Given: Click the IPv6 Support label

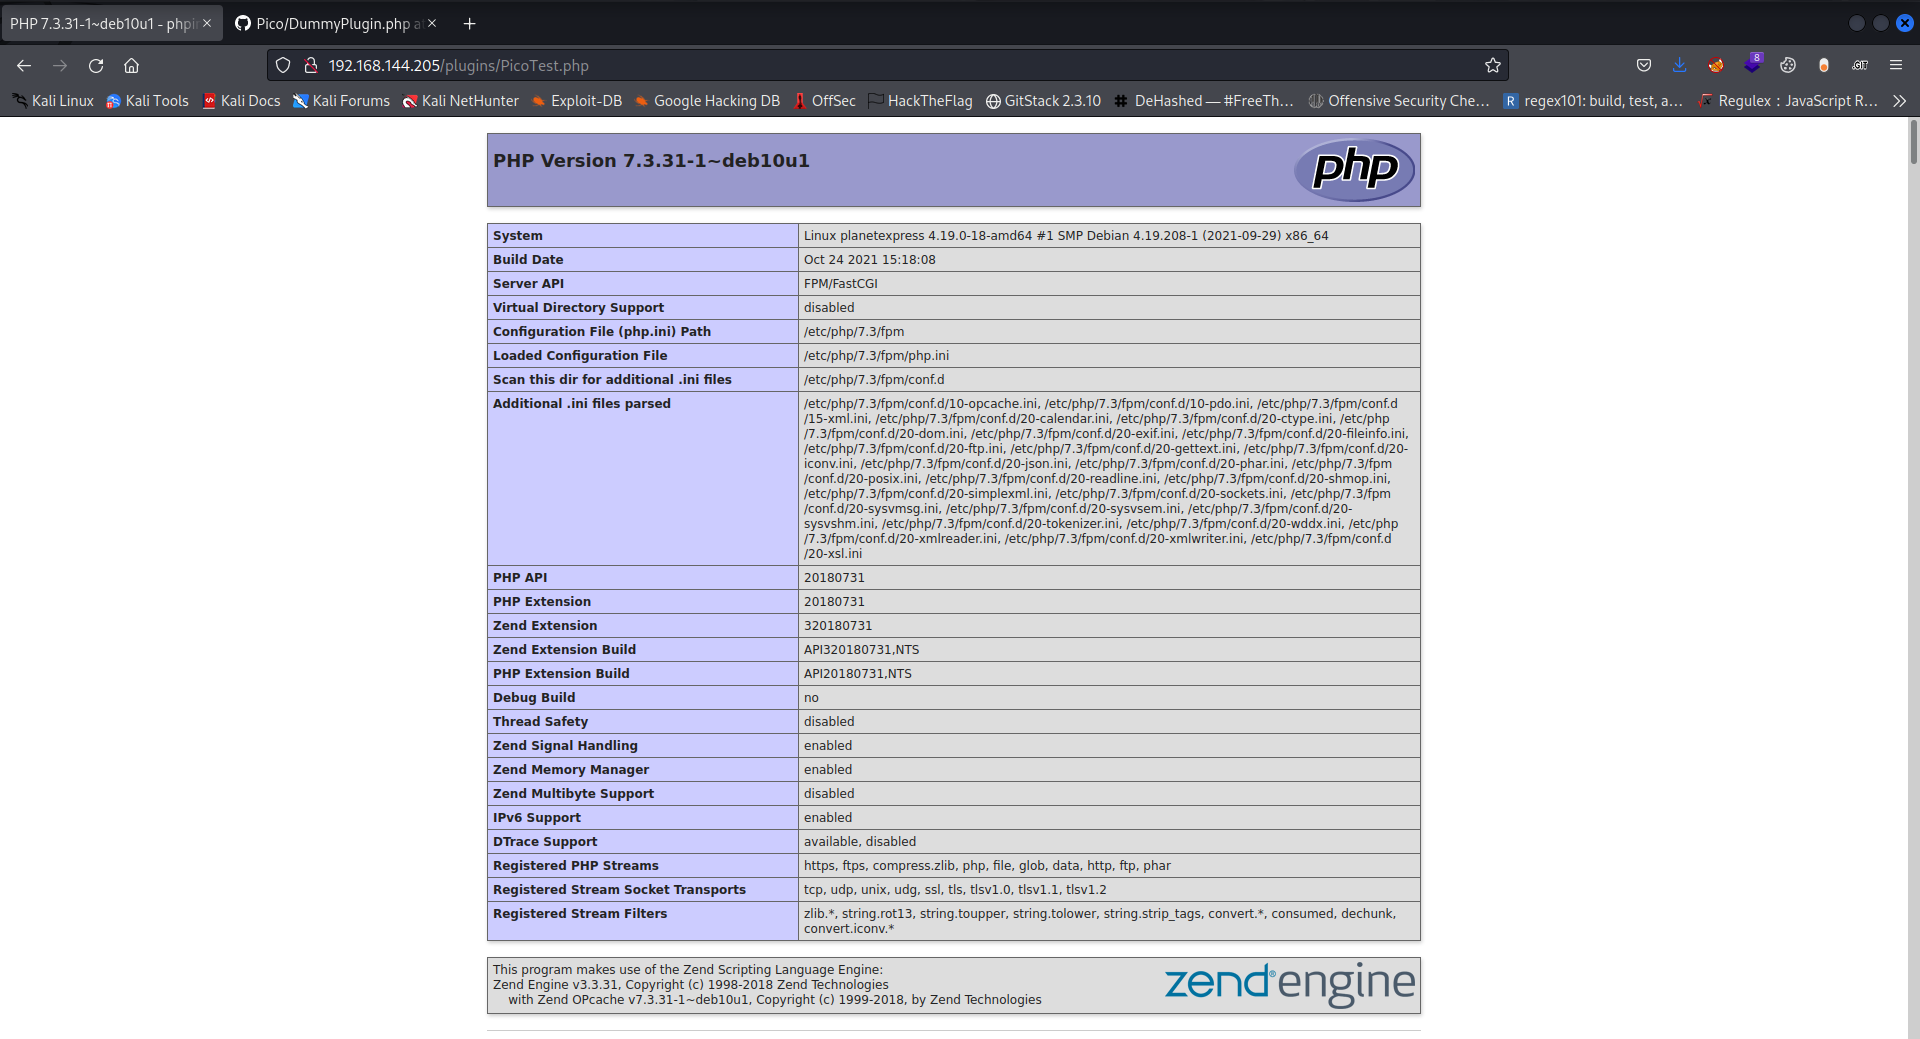Looking at the screenshot, I should 537,818.
